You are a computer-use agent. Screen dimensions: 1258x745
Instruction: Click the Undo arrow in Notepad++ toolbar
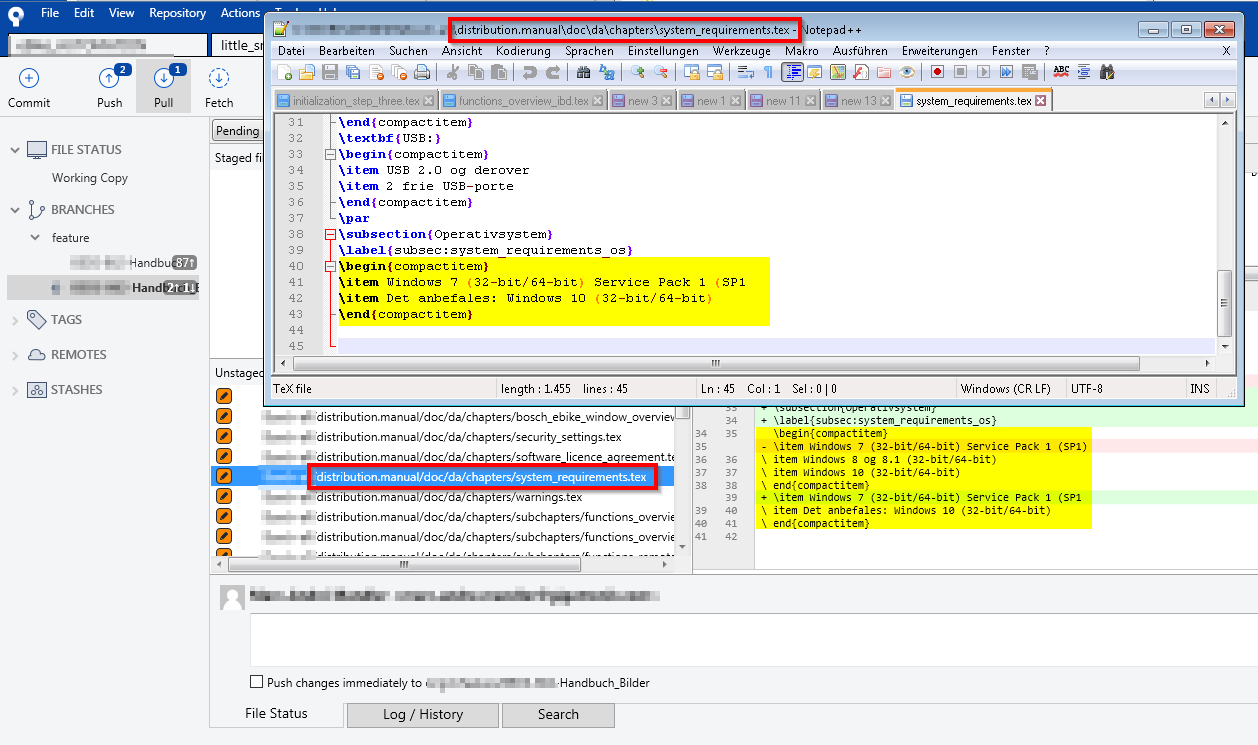coord(529,72)
